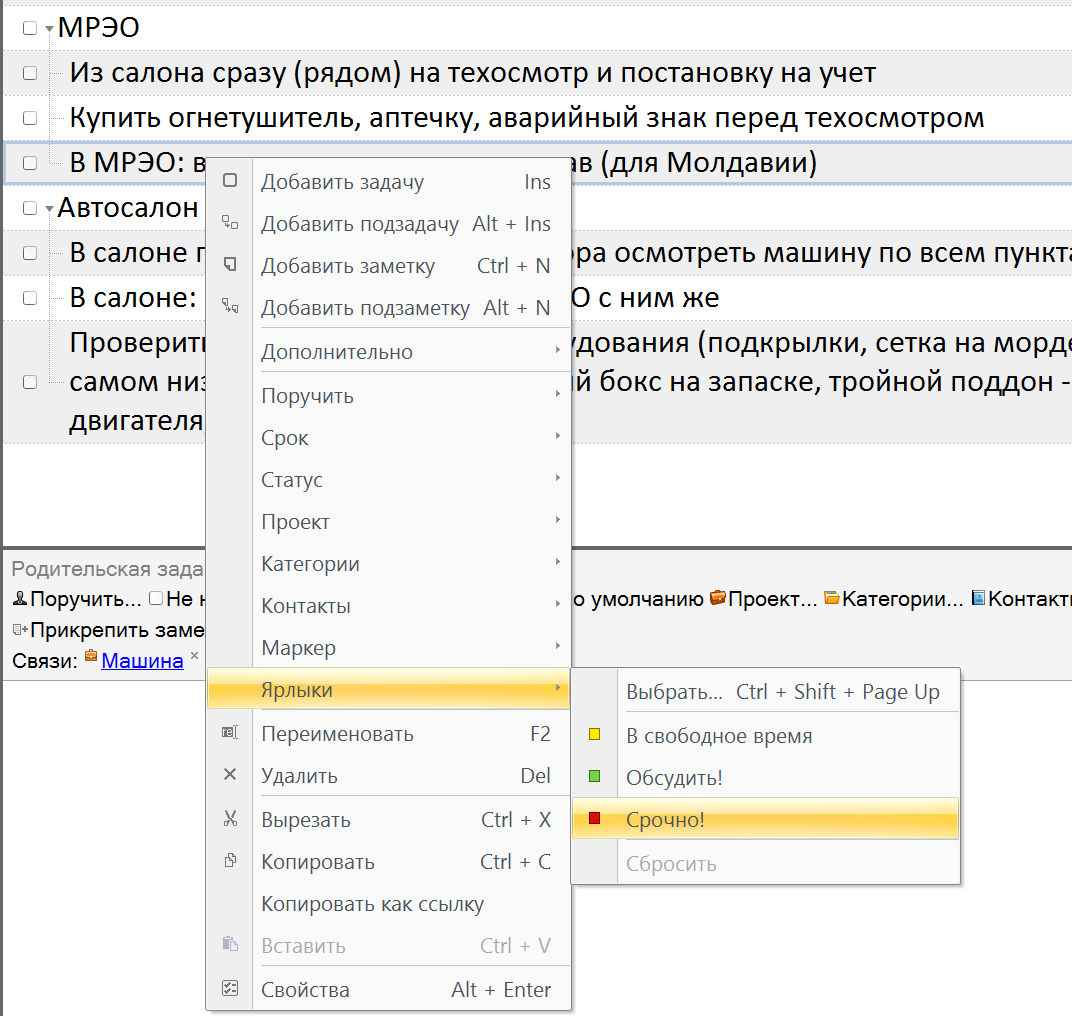This screenshot has height=1016, width=1072.
Task: Click the 'Добавить заметку' note icon
Action: click(230, 265)
